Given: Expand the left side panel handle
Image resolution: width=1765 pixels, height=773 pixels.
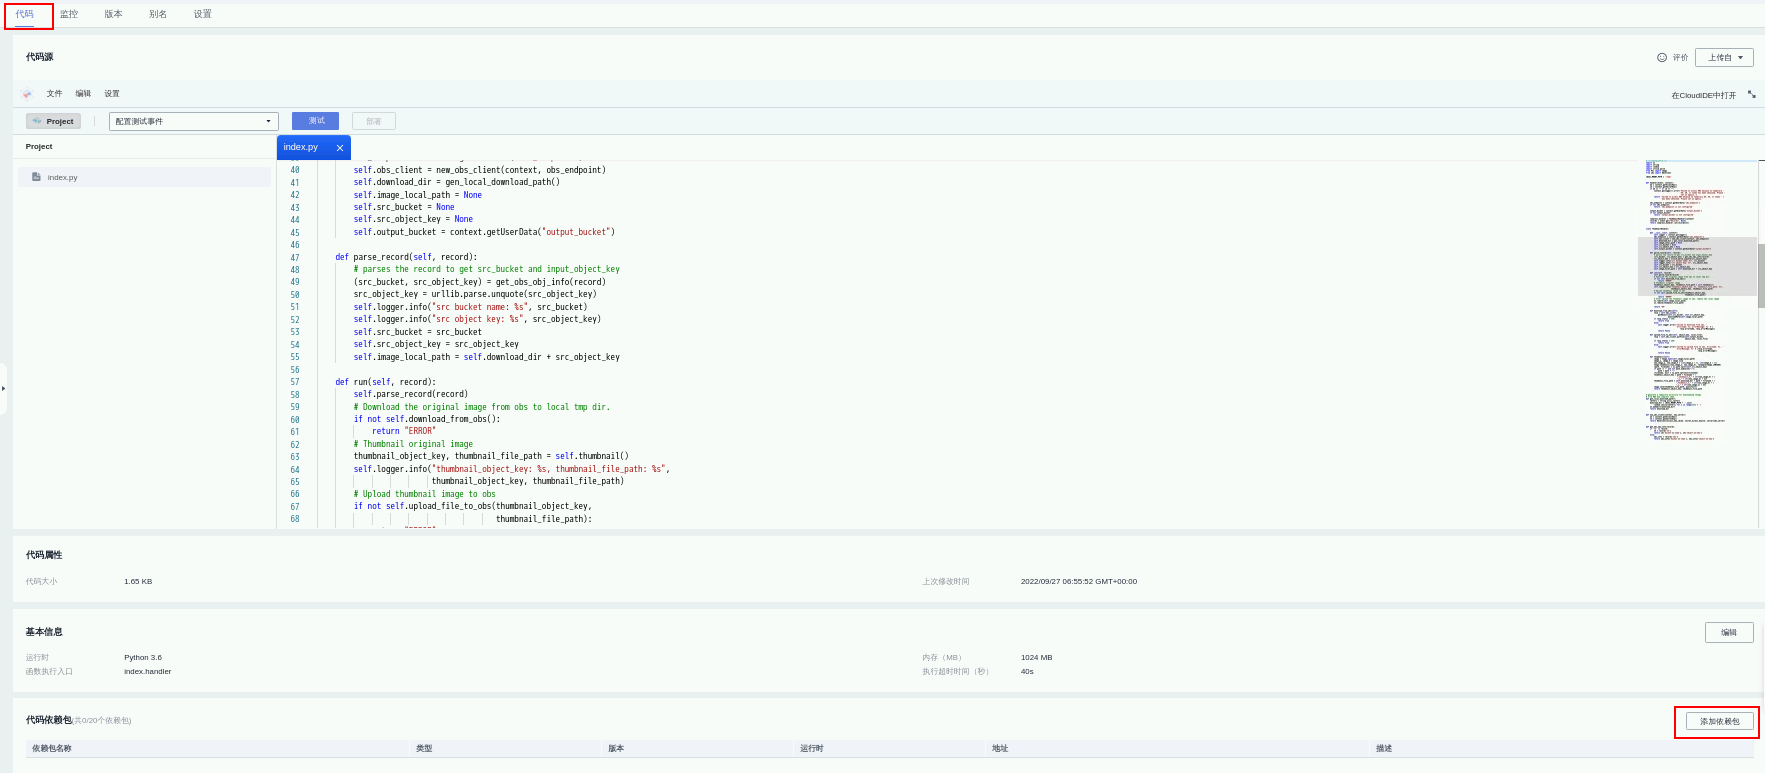Looking at the screenshot, I should click(x=4, y=388).
